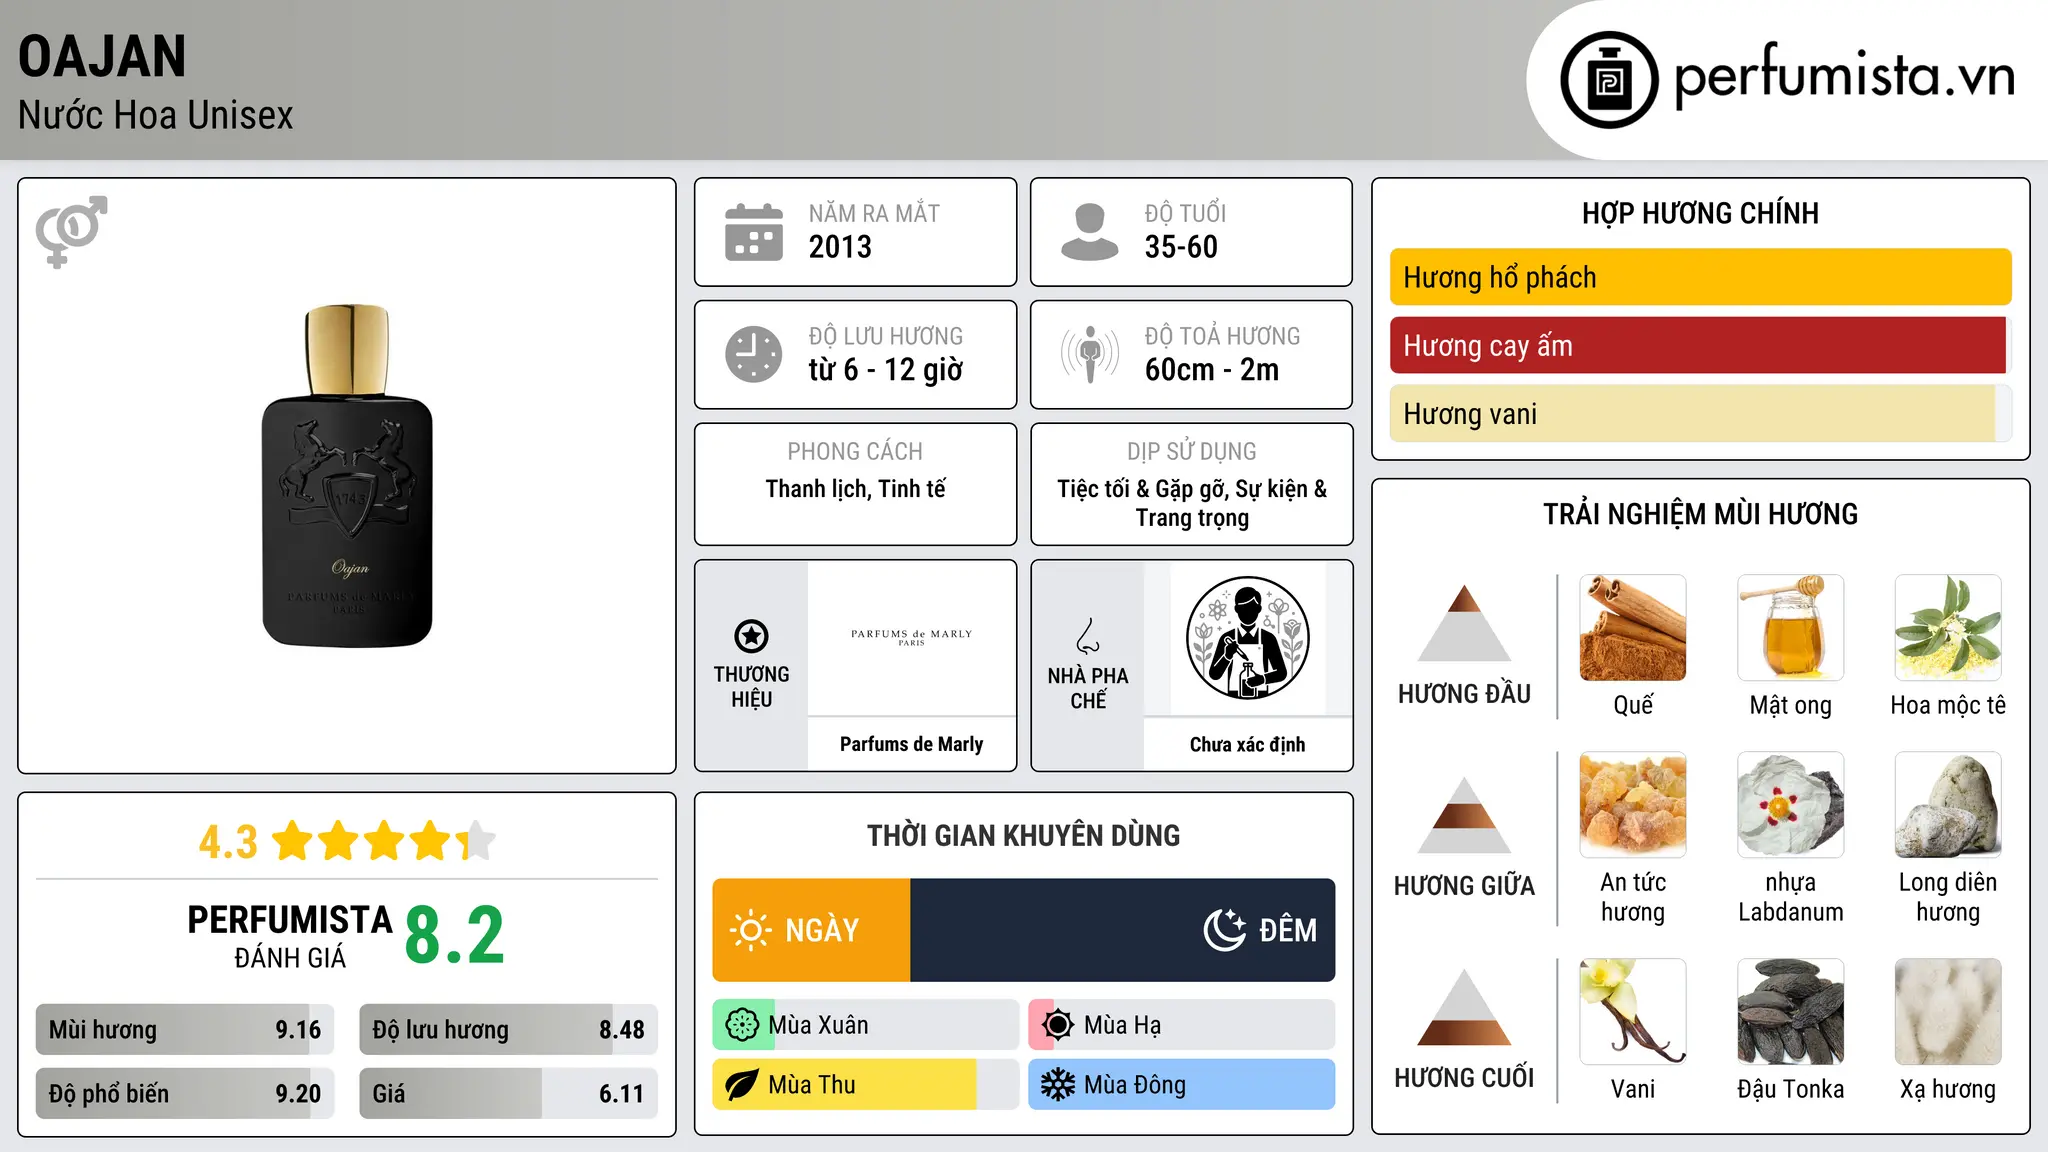Click the 4.3 star rating number
Viewport: 2048px width, 1152px height.
(228, 842)
